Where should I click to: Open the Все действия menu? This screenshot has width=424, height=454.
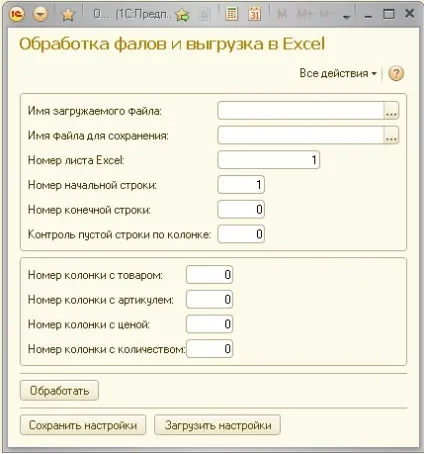[338, 73]
